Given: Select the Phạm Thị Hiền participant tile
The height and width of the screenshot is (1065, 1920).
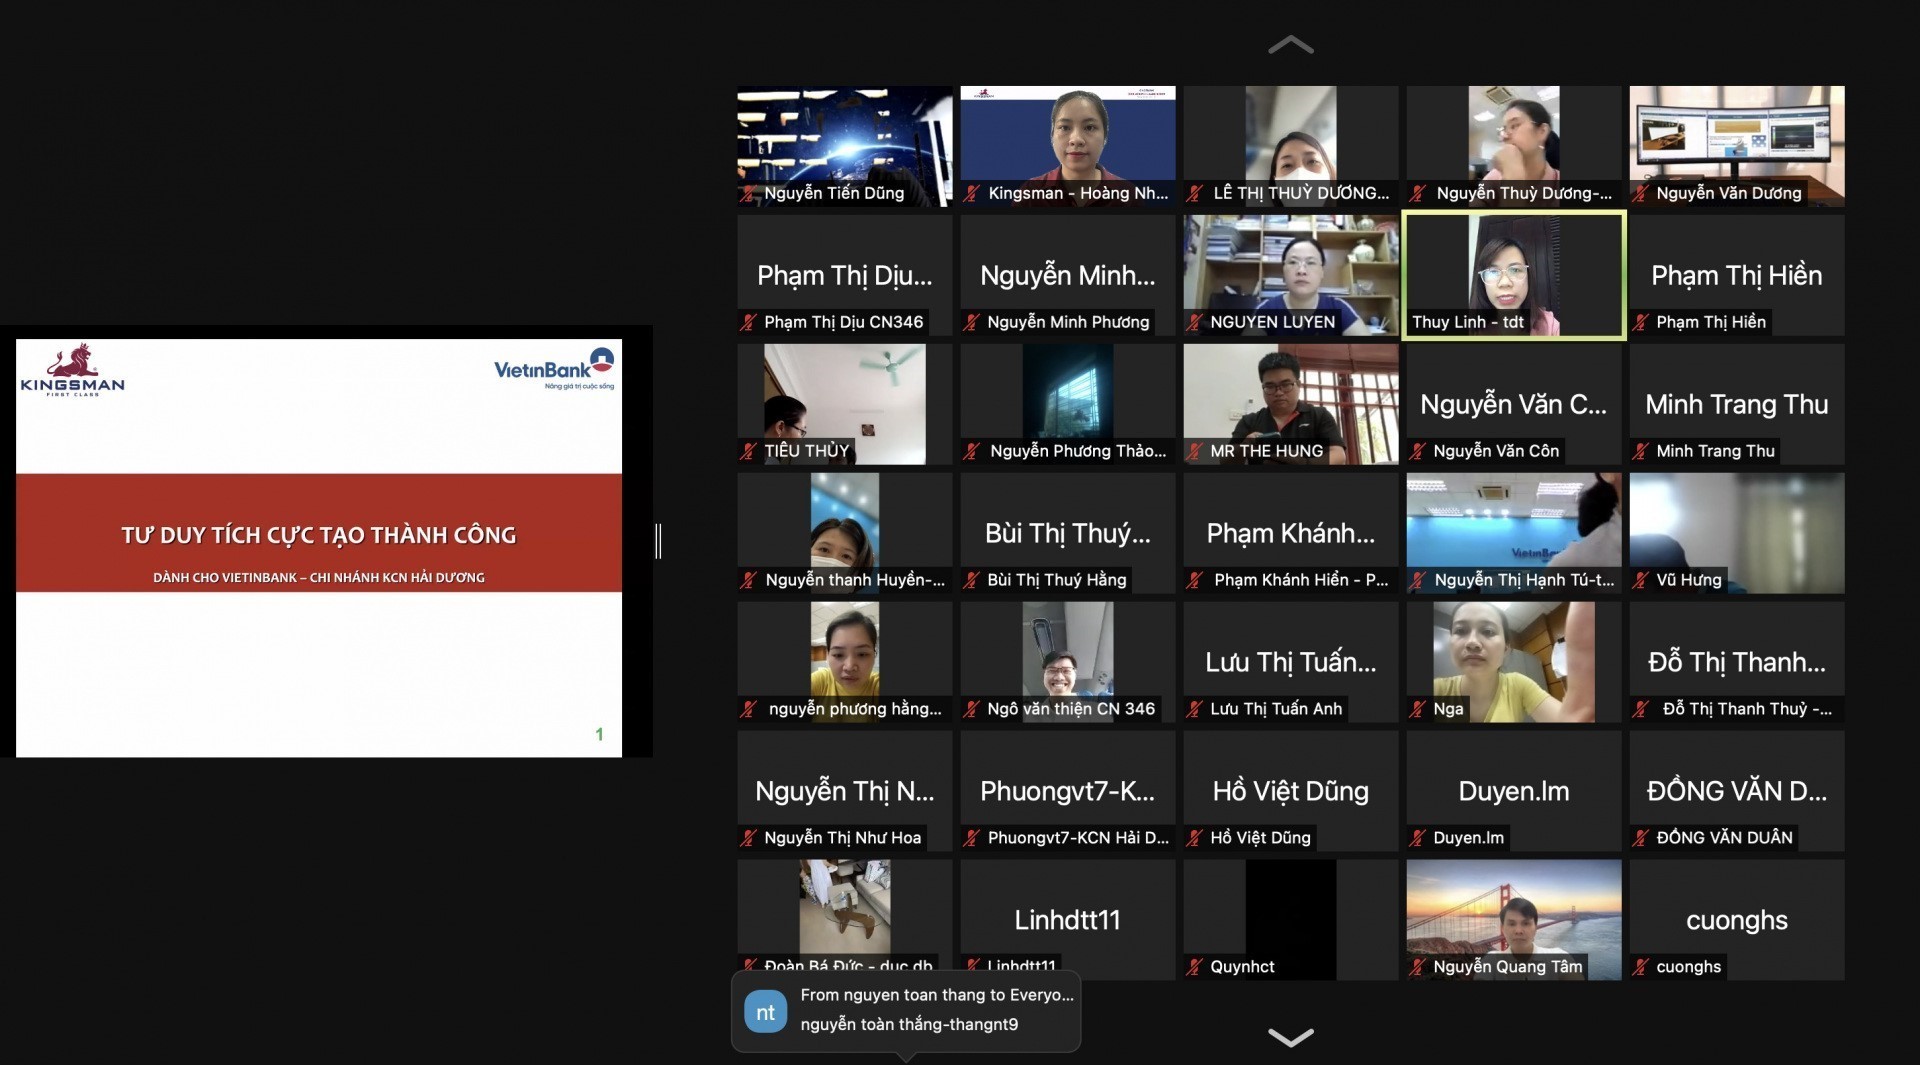Looking at the screenshot, I should click(1736, 275).
